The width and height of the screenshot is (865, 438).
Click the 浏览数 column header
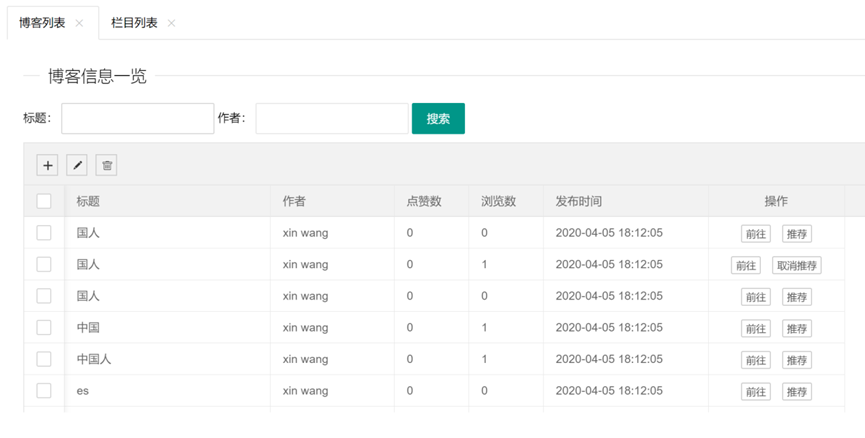[x=498, y=201]
